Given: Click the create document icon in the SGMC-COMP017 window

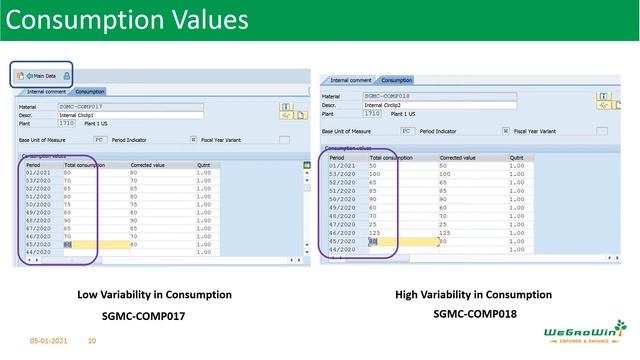Looking at the screenshot, I should (301, 116).
